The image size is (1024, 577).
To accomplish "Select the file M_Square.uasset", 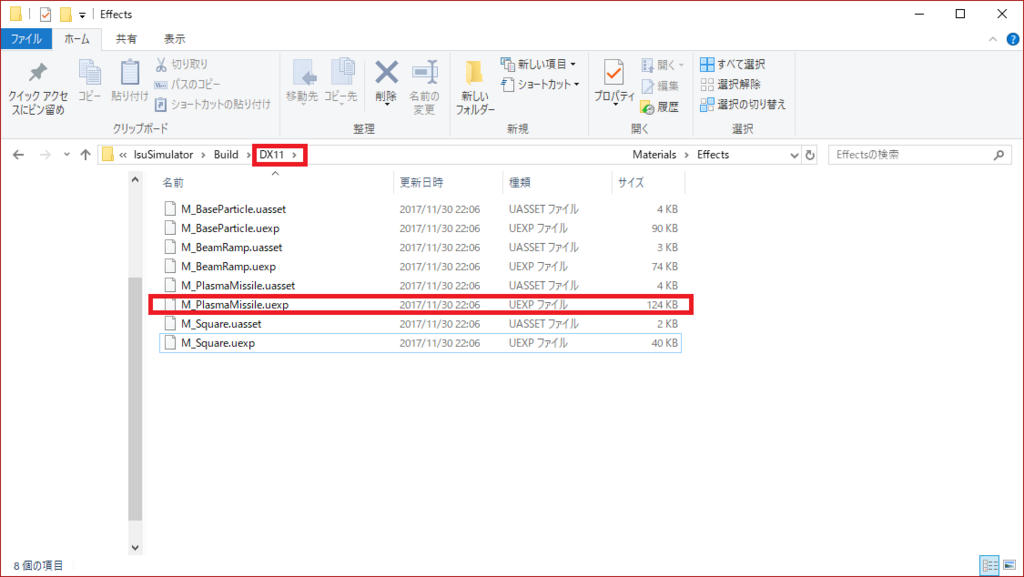I will click(x=421, y=324).
